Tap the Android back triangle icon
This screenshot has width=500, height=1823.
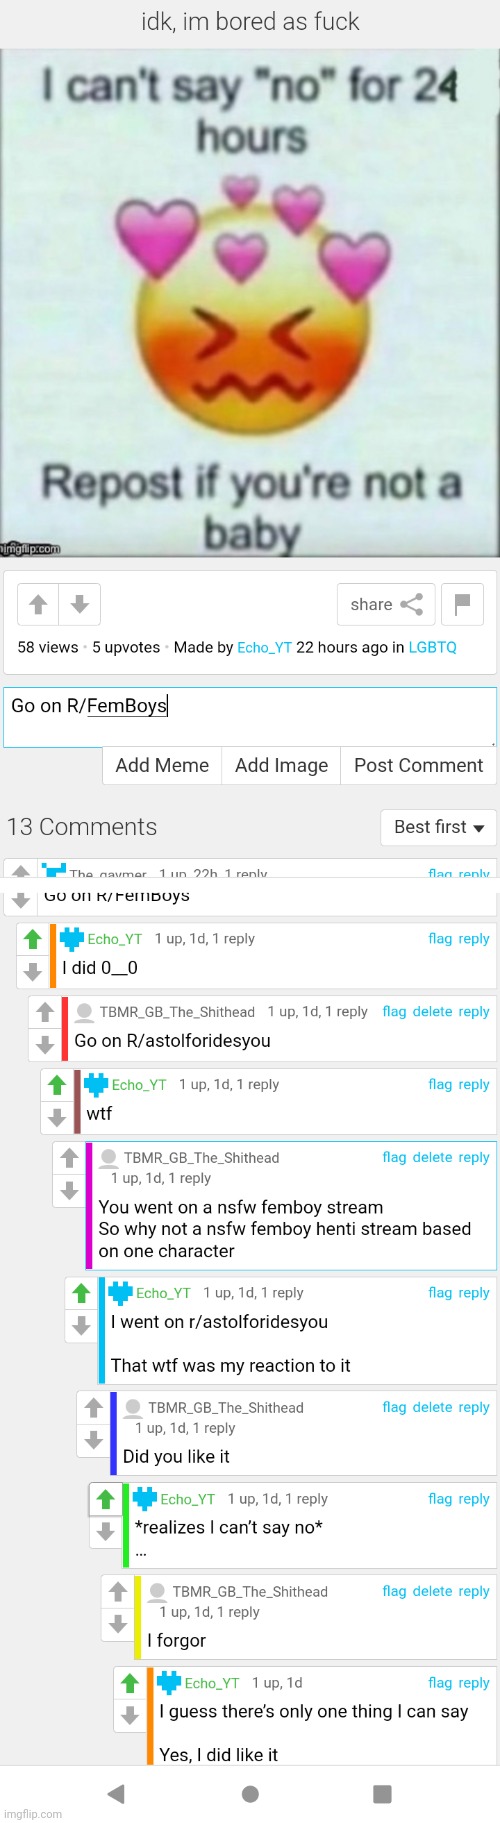[116, 1793]
